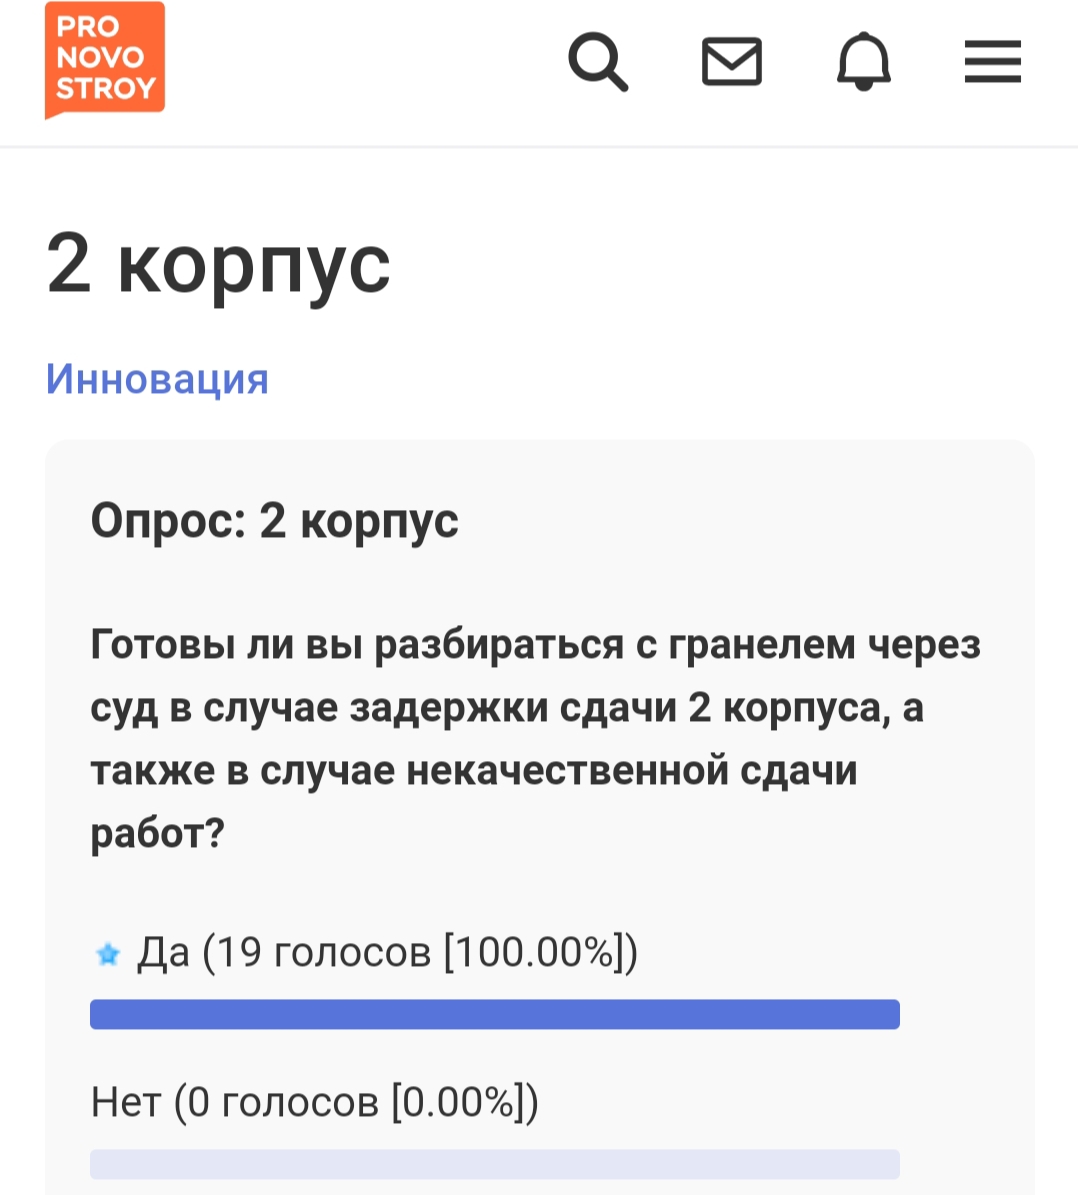Click the filled blue Да result bar
1078x1195 pixels.
click(x=495, y=1014)
